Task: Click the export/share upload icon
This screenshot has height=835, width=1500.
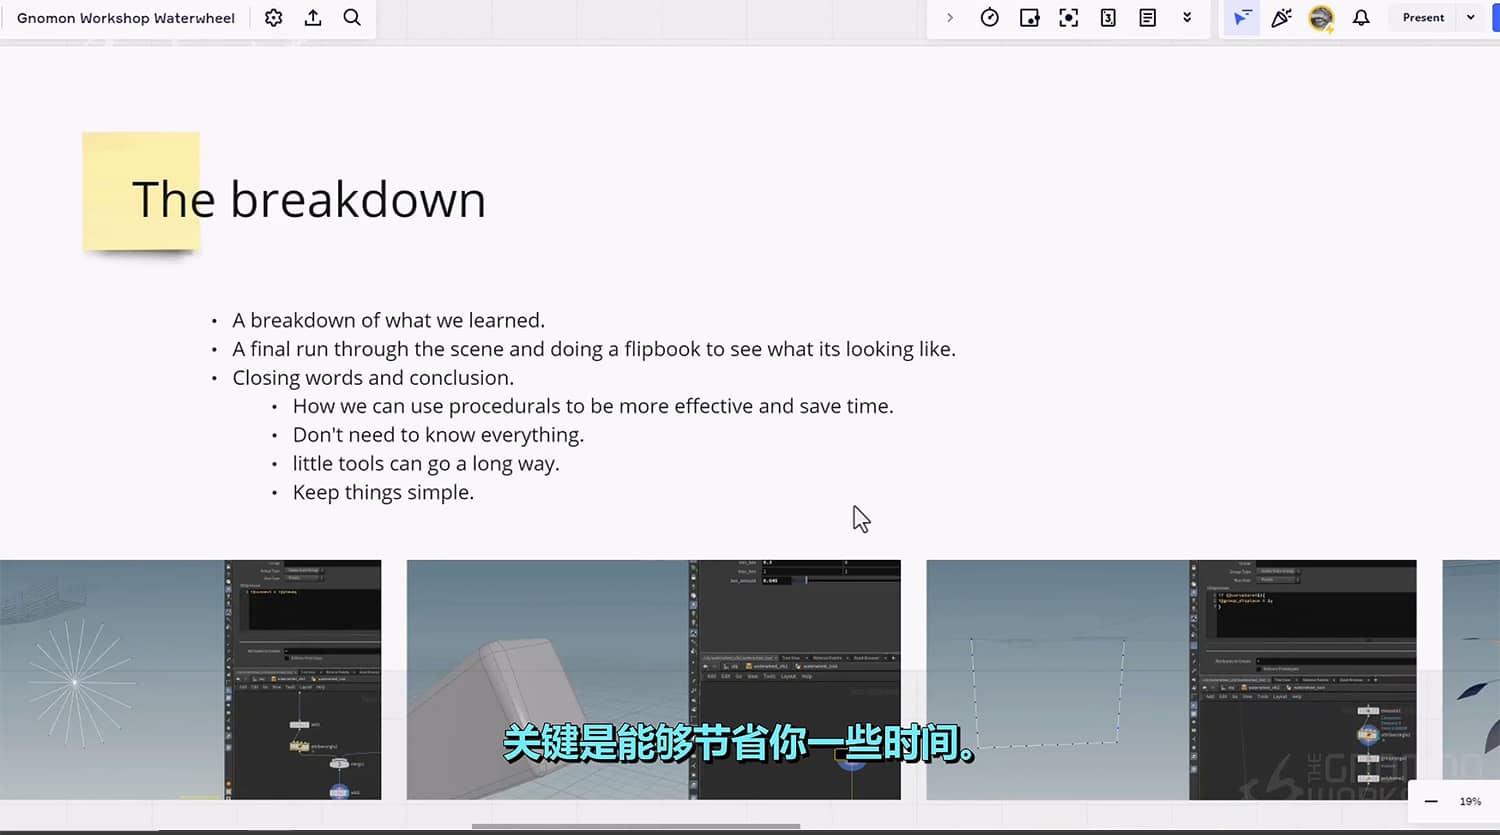Action: tap(313, 17)
